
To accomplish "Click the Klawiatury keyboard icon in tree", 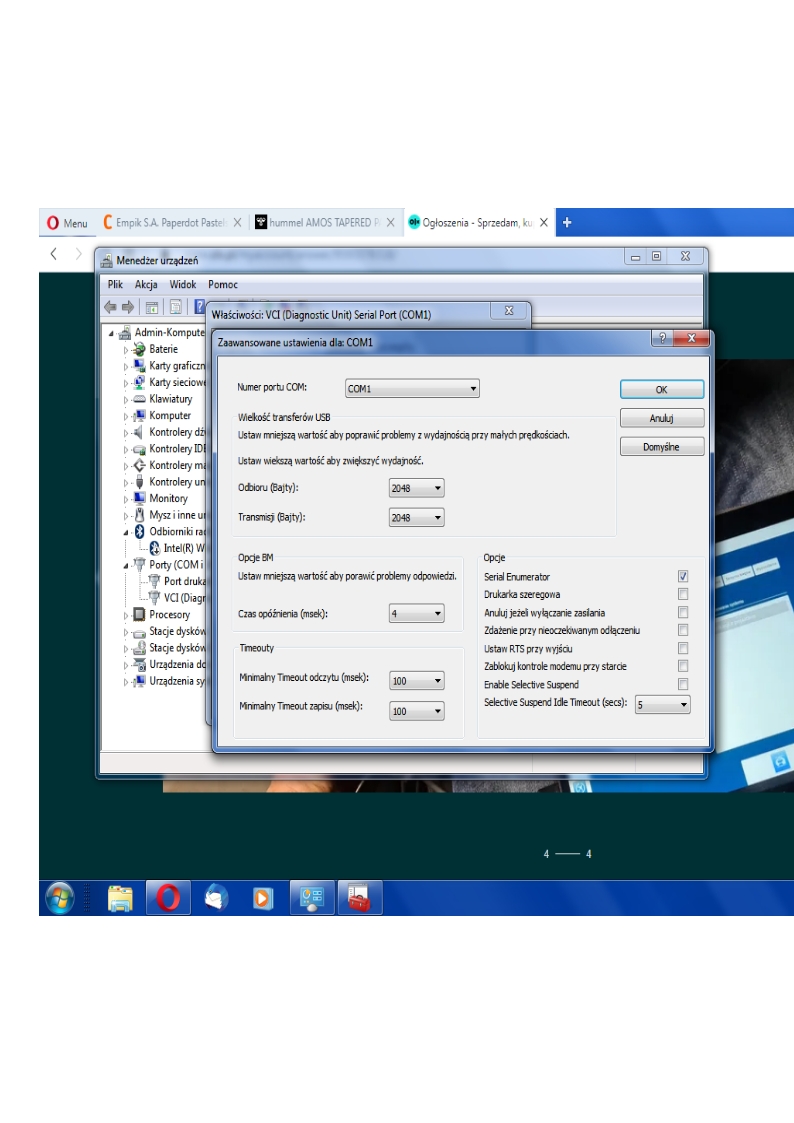I will [140, 399].
